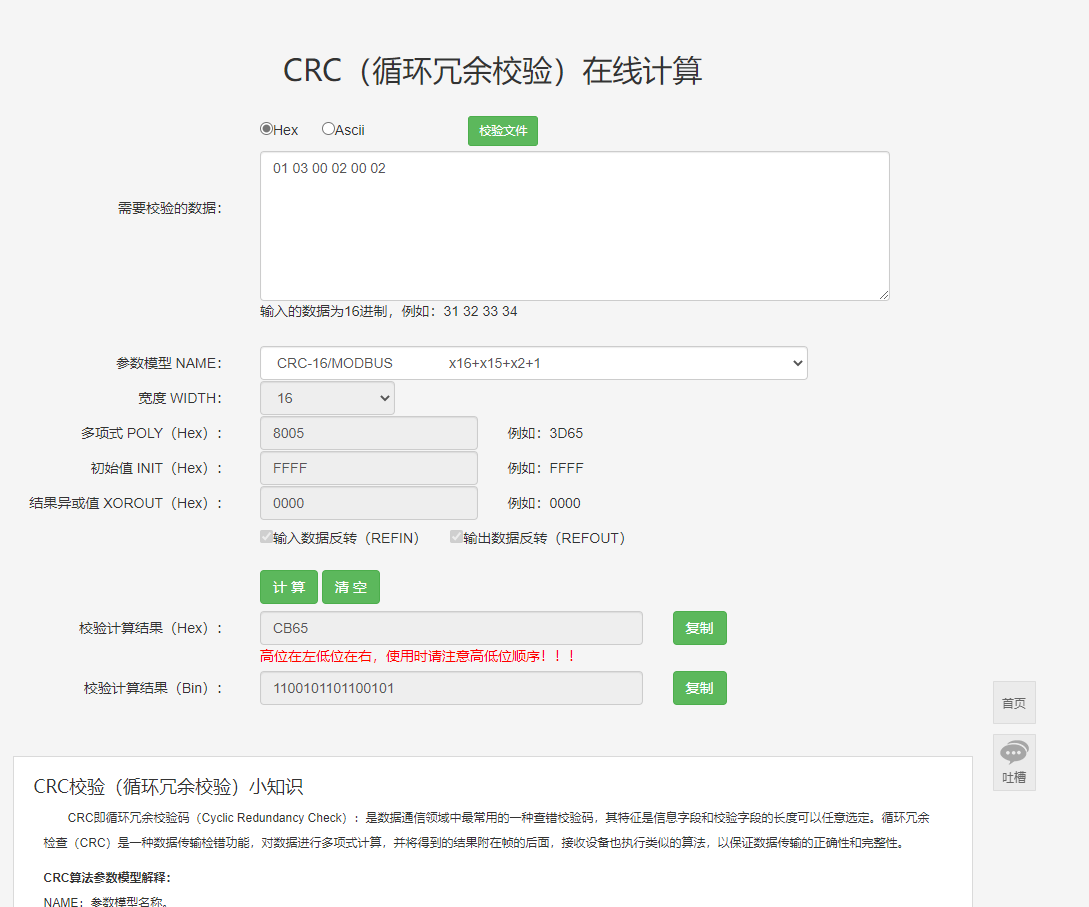Click inside the data textarea to verify
The image size is (1089, 907).
pyautogui.click(x=574, y=226)
